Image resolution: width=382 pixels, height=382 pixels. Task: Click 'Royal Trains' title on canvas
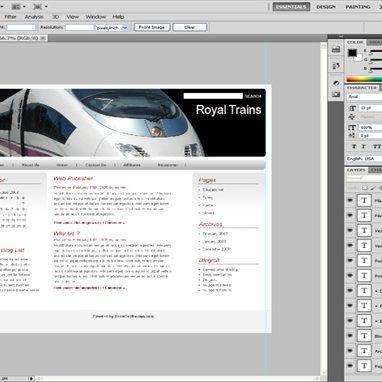228,110
